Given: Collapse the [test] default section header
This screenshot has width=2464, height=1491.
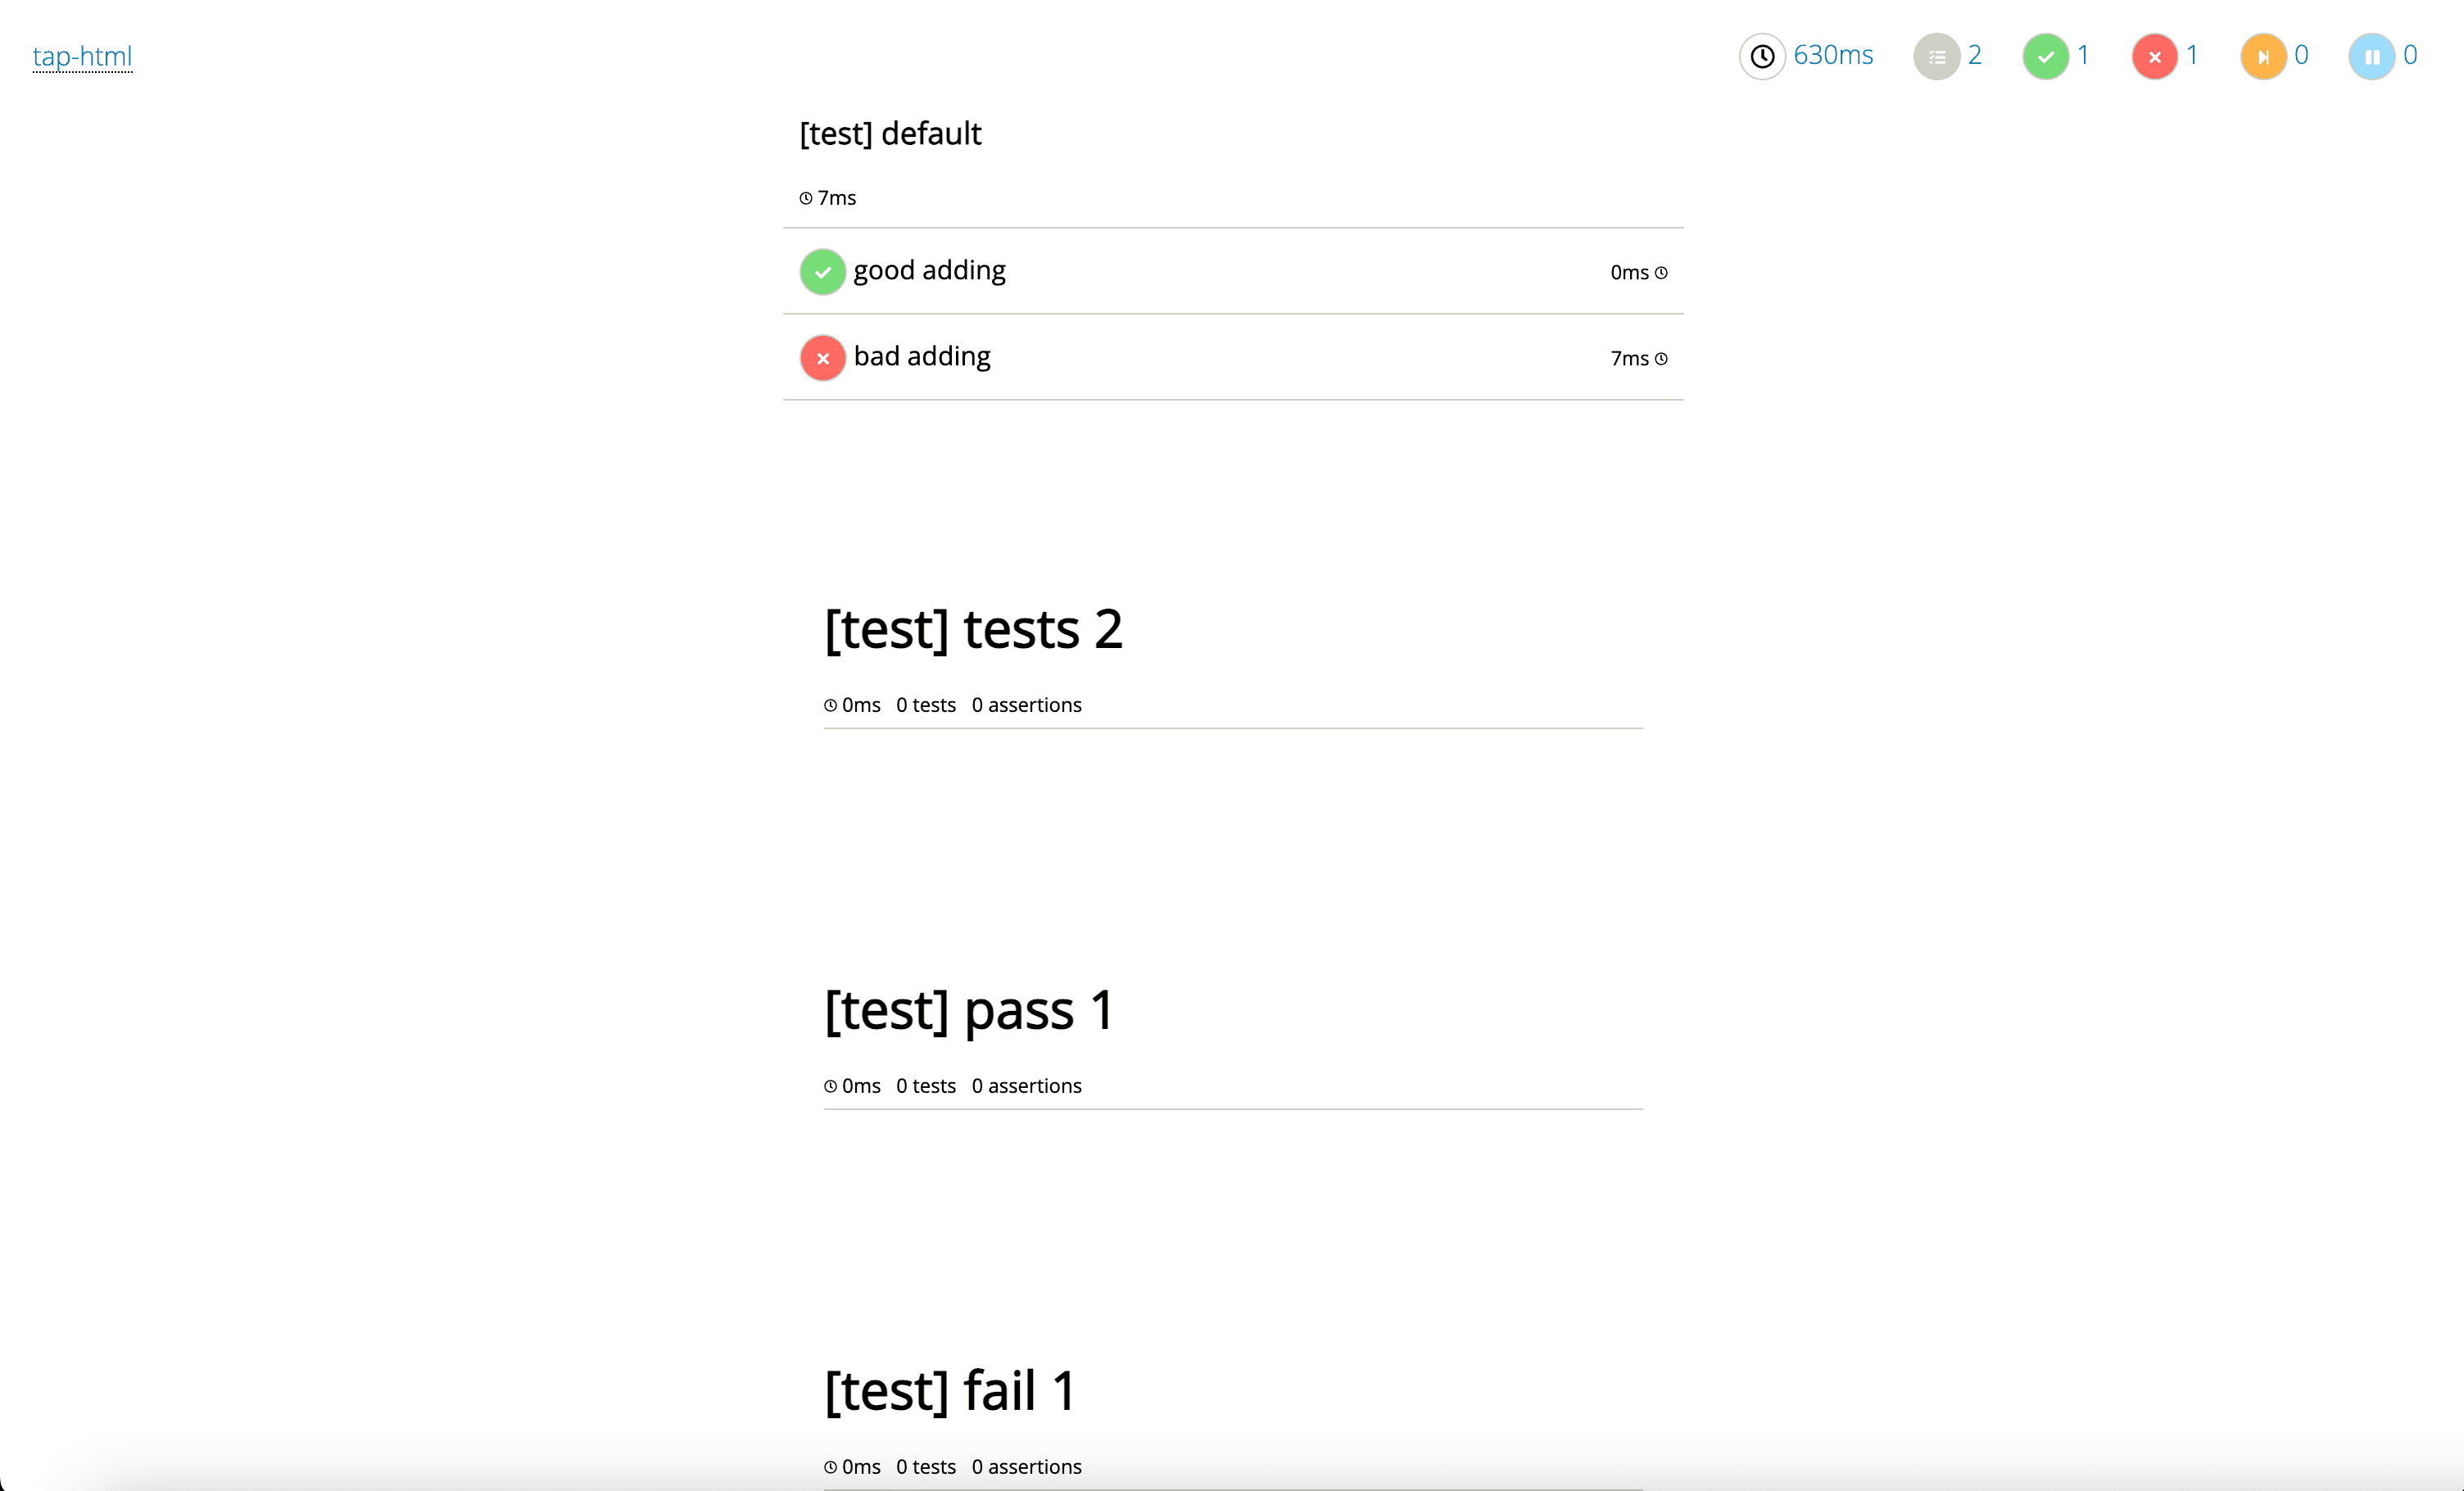Looking at the screenshot, I should click(x=890, y=134).
